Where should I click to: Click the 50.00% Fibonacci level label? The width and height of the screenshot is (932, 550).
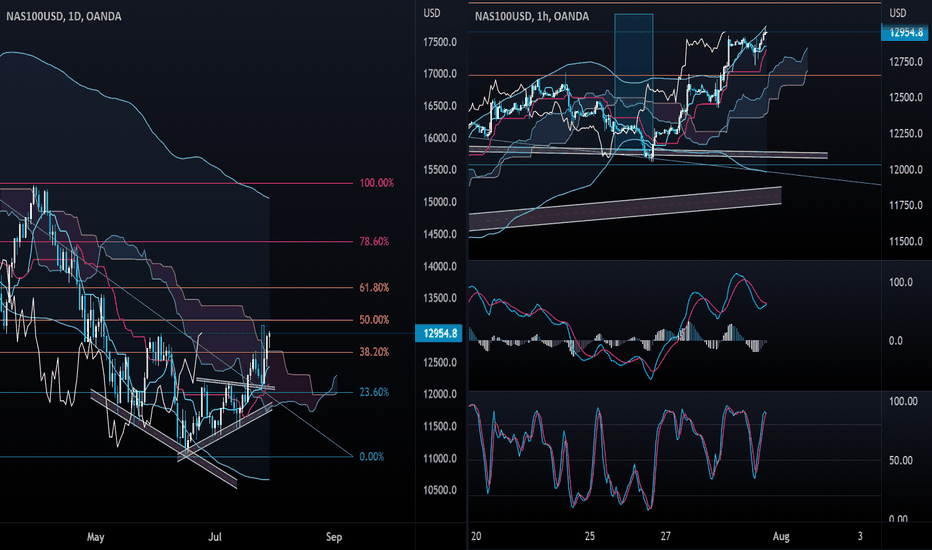coord(374,320)
